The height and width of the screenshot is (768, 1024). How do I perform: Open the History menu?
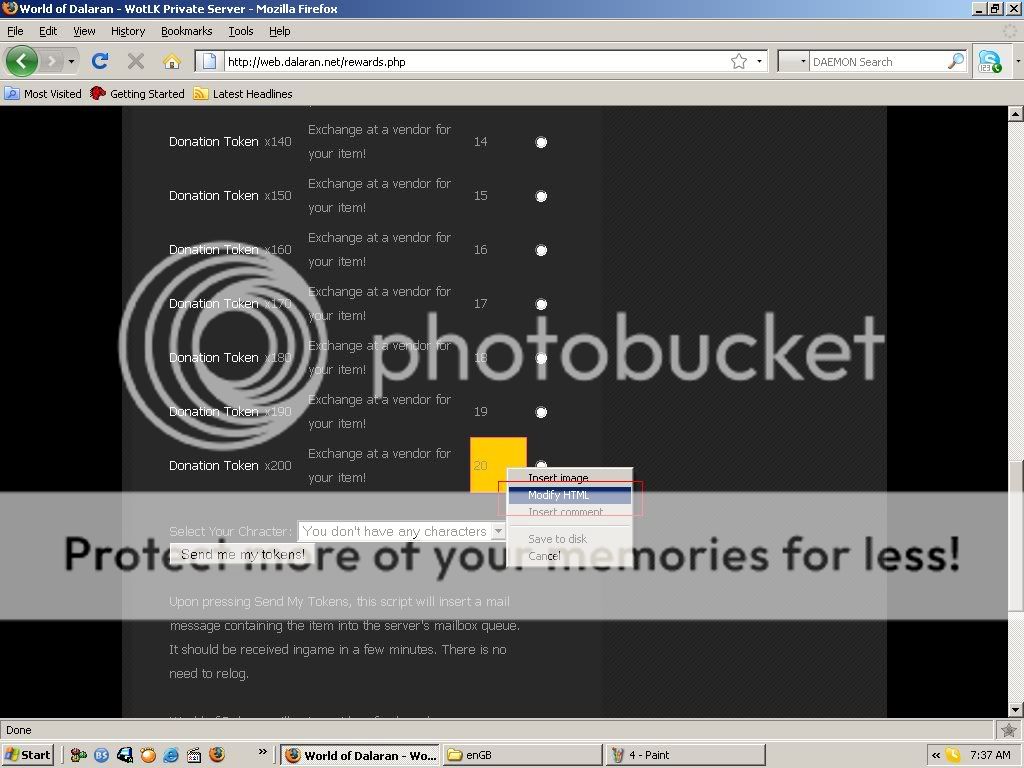pyautogui.click(x=128, y=31)
